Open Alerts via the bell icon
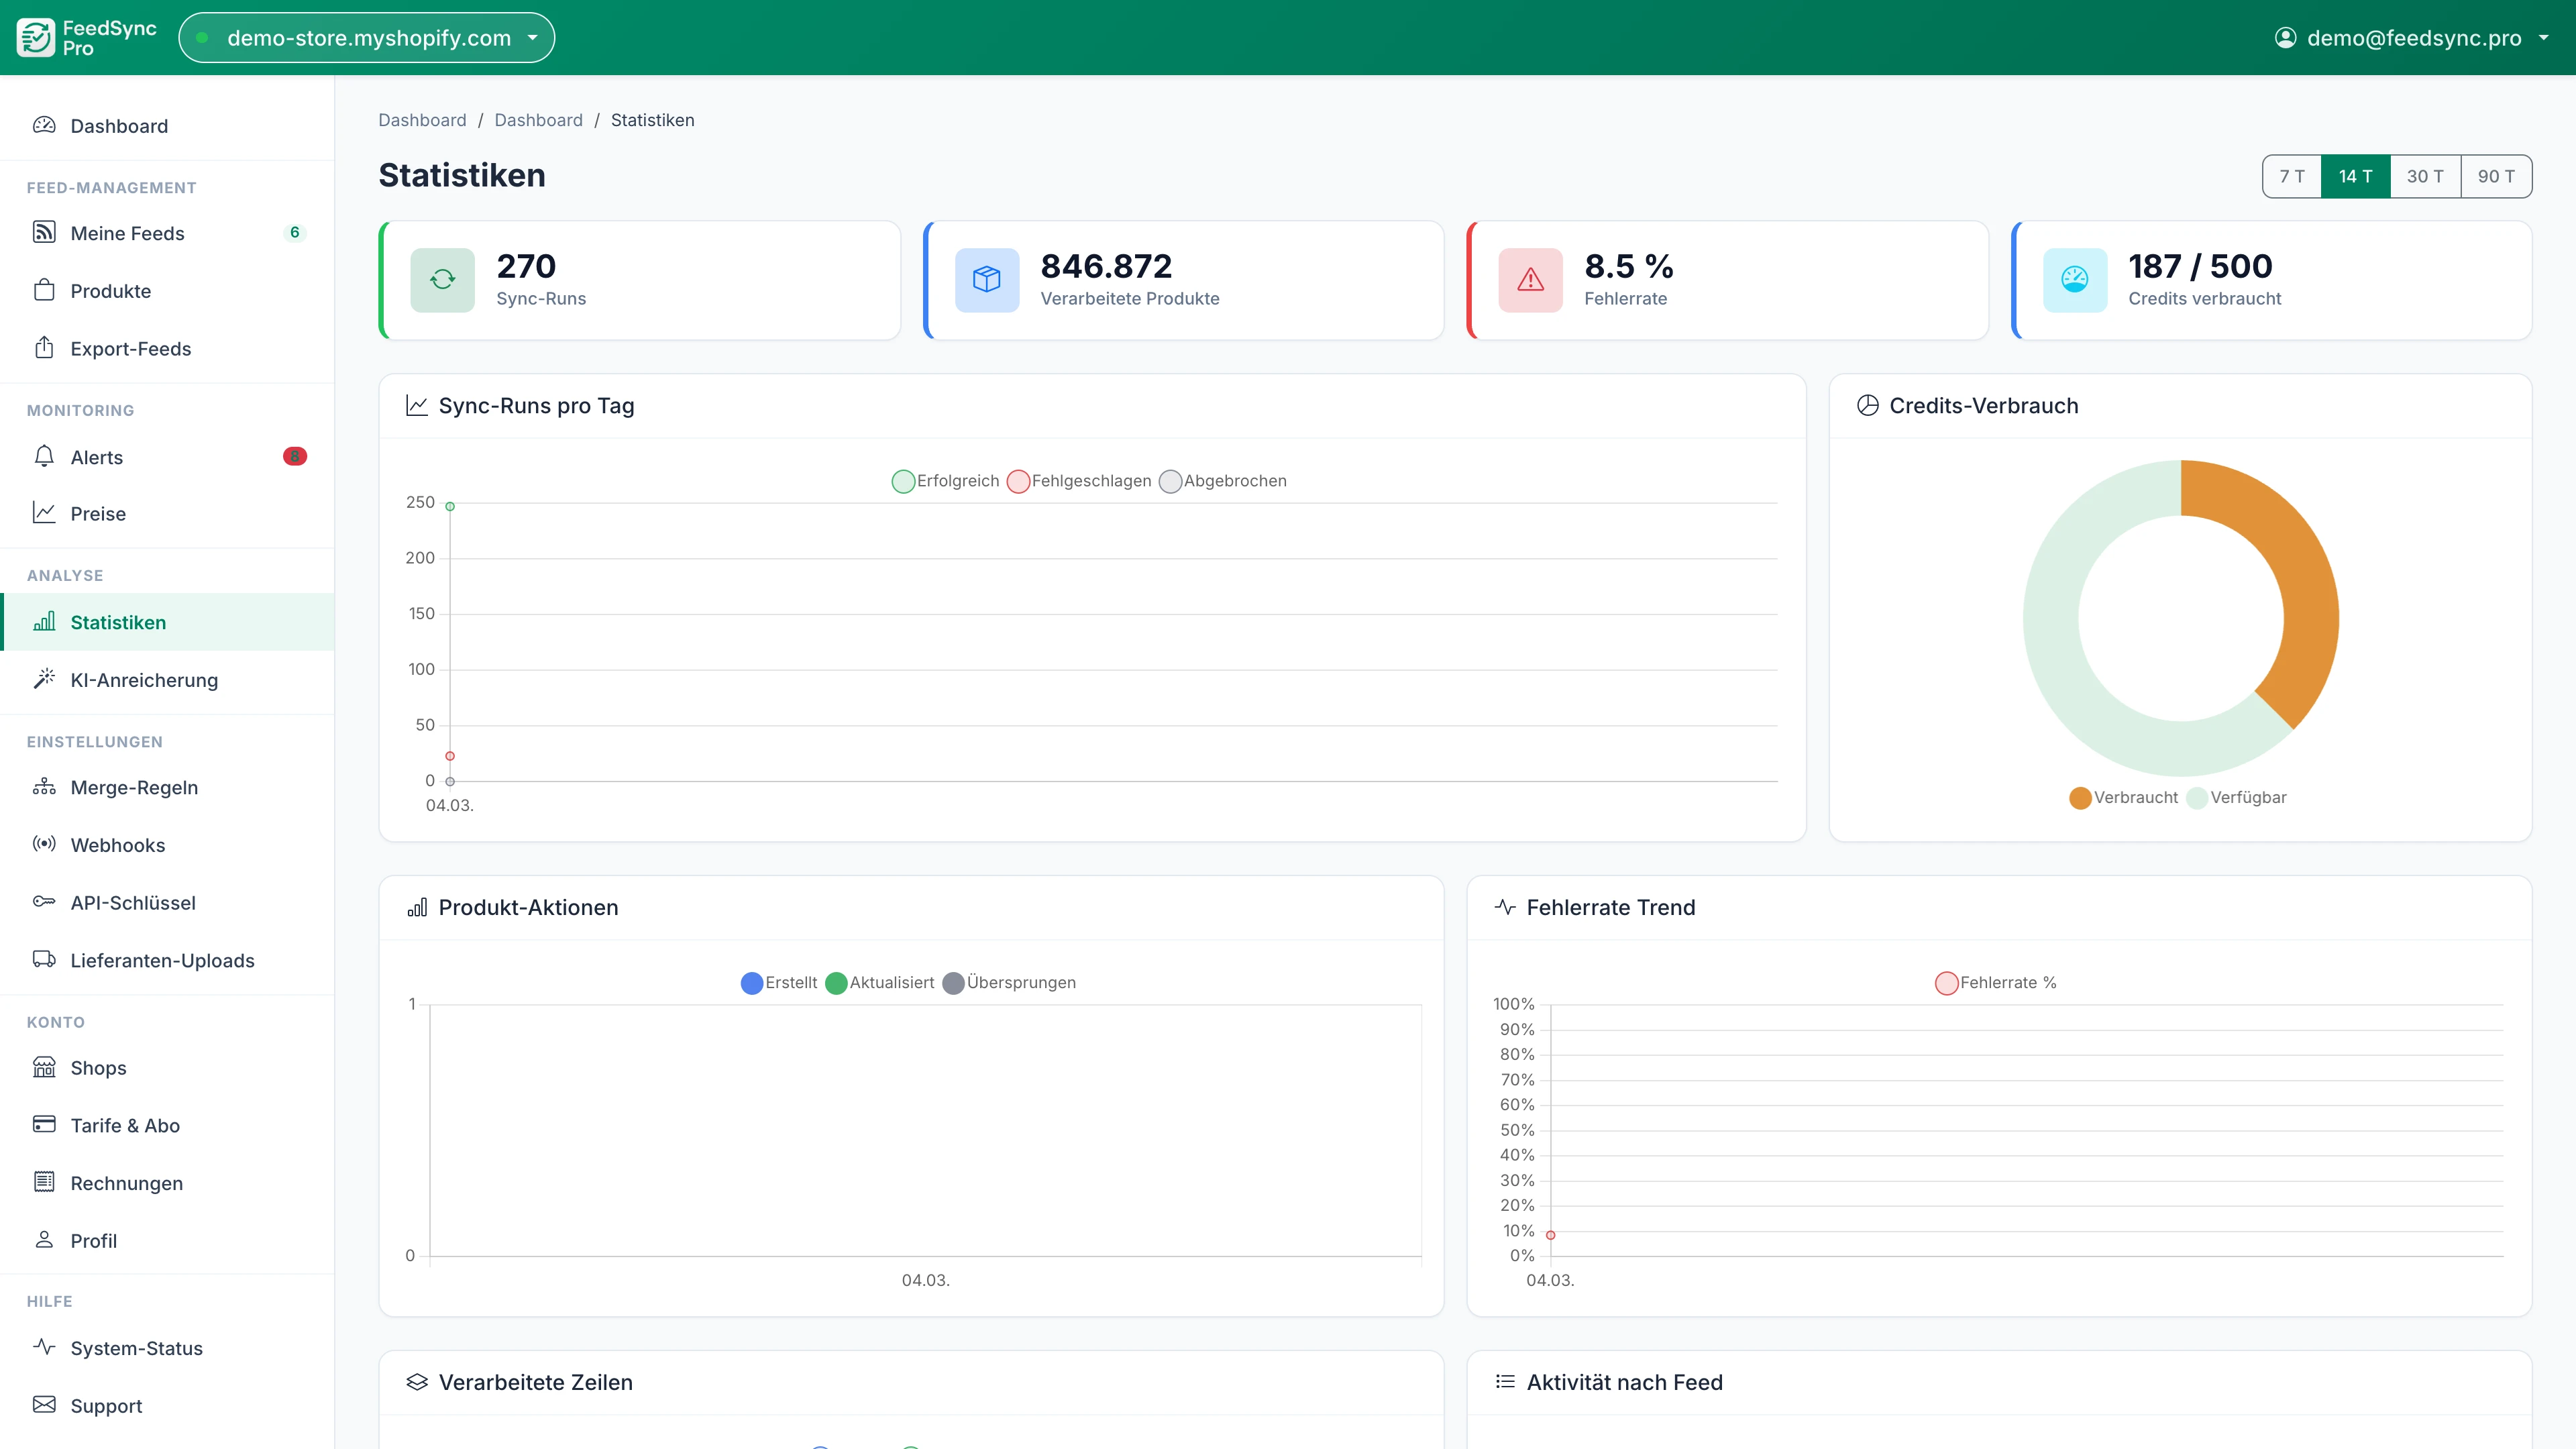The width and height of the screenshot is (2576, 1449). click(44, 457)
